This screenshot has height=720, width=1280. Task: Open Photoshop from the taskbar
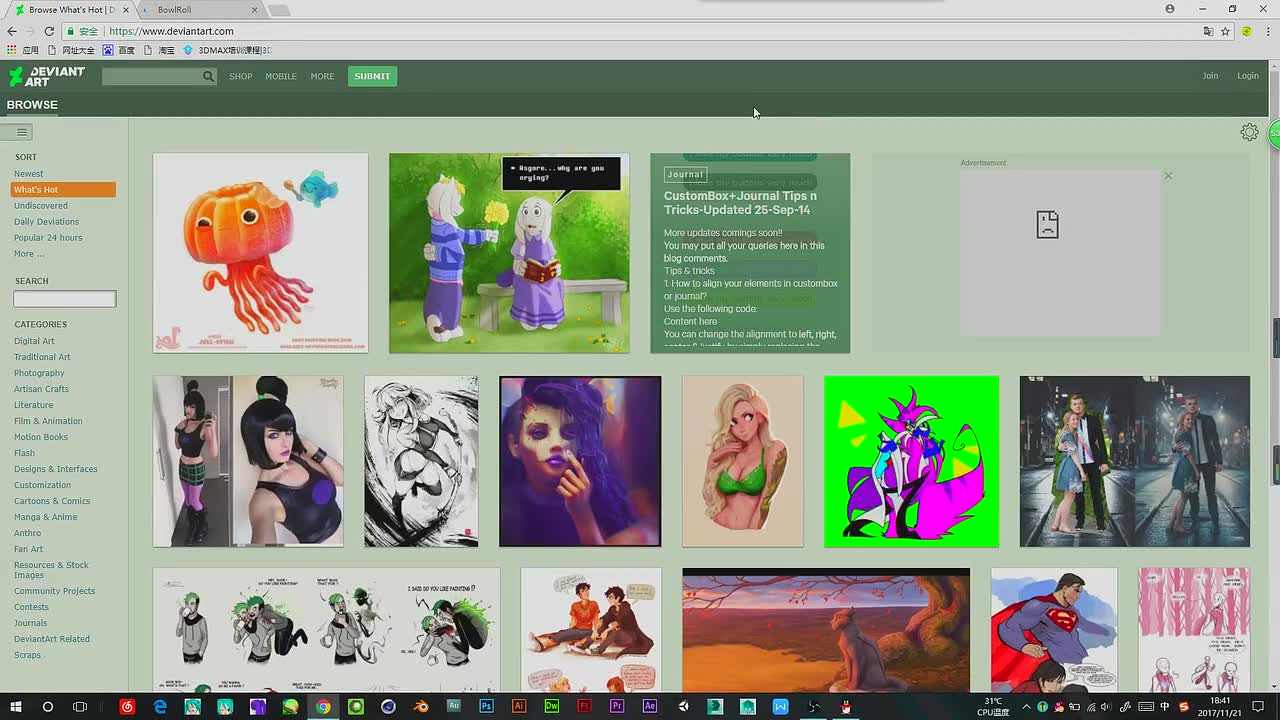coord(486,707)
